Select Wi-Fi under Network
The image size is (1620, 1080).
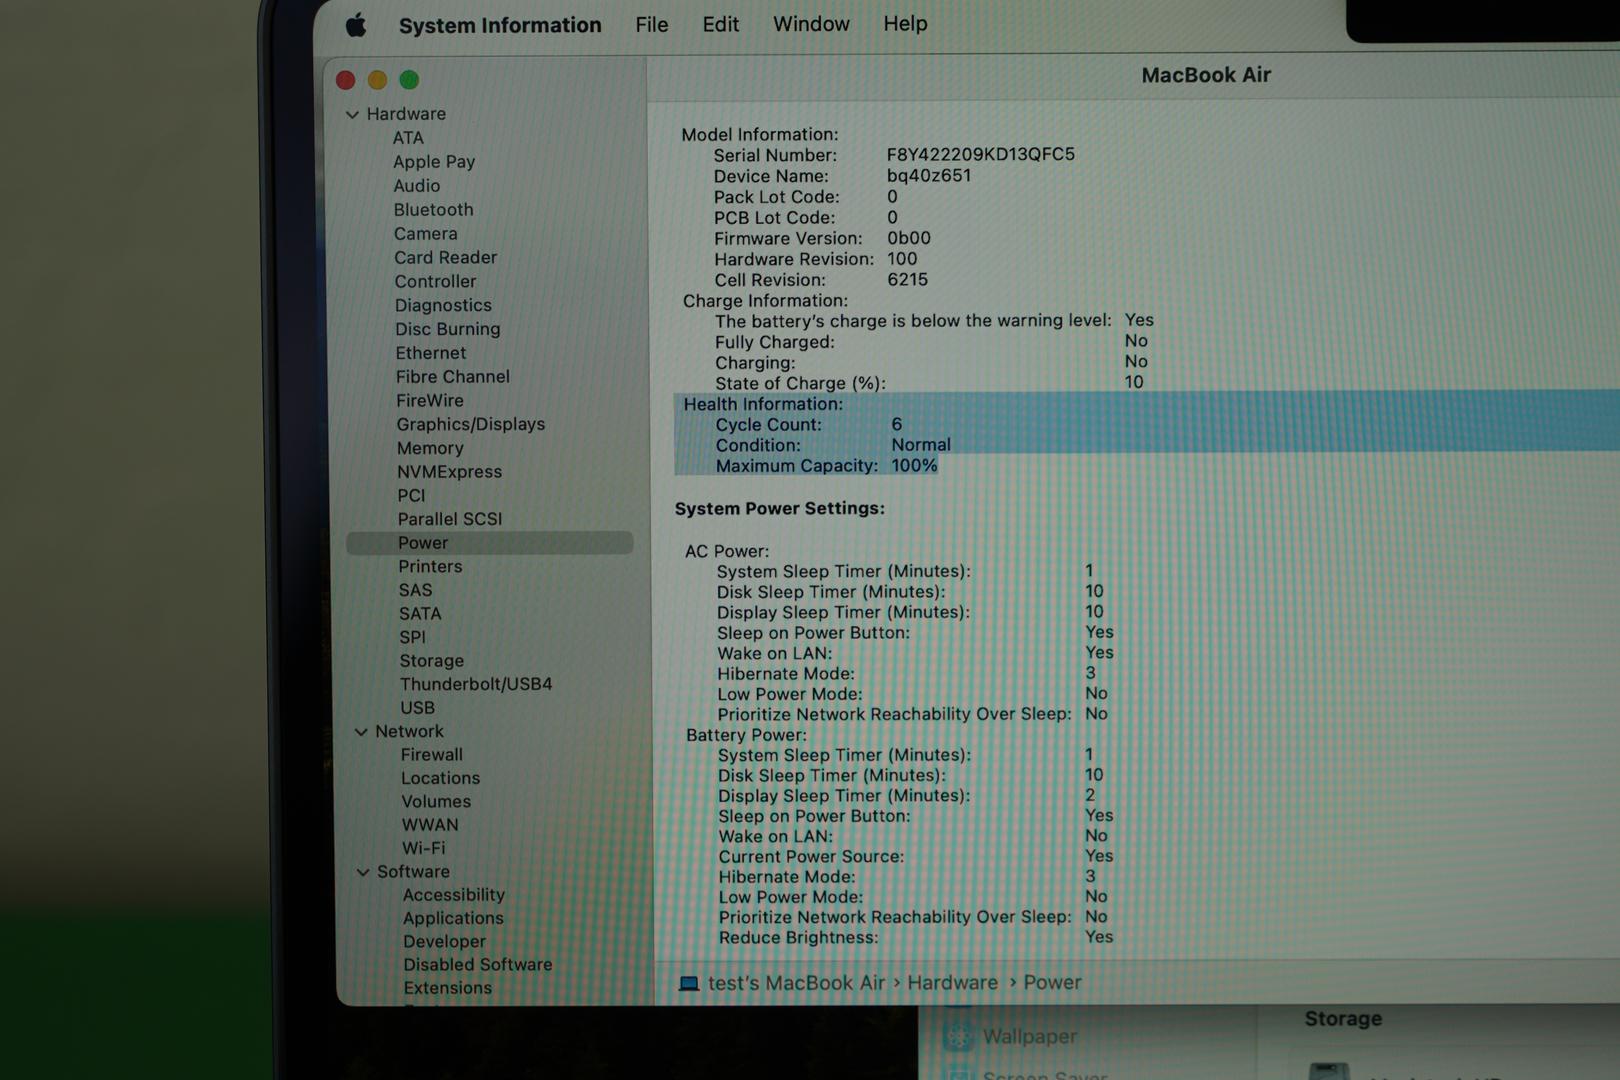(423, 848)
